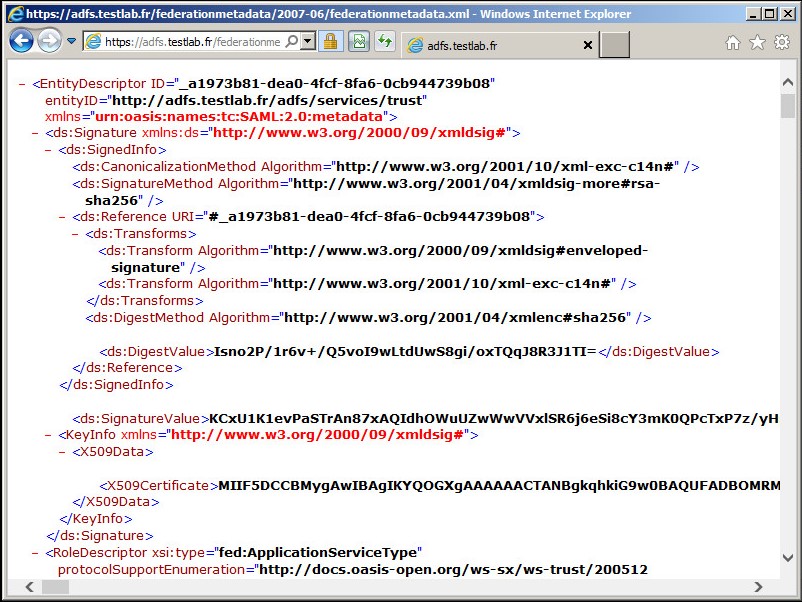Open Favorites with the star icon
This screenshot has height=602, width=802.
click(x=758, y=42)
